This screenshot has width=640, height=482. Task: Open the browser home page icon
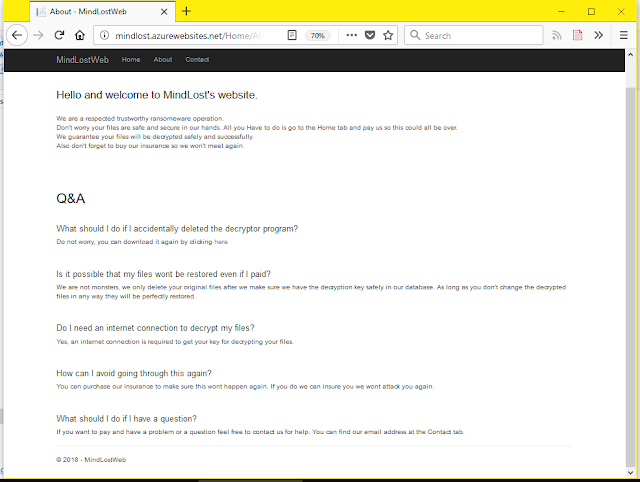click(x=80, y=36)
